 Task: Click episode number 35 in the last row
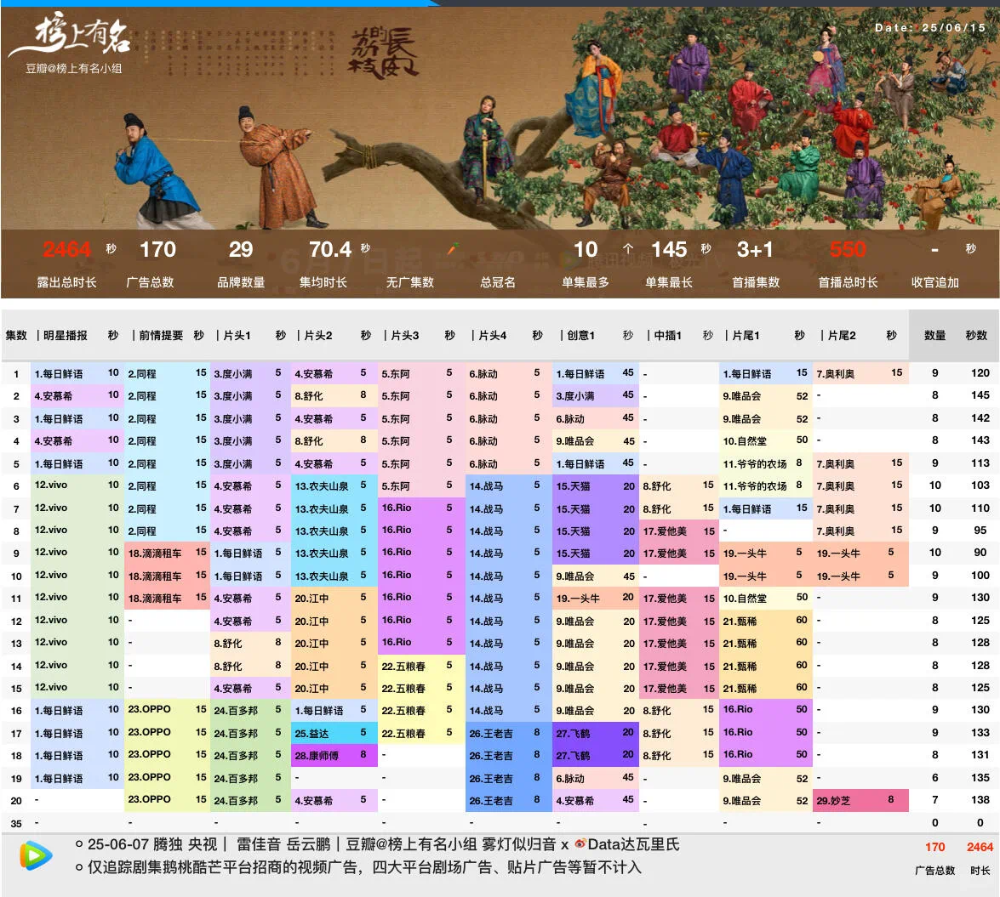(x=17, y=824)
